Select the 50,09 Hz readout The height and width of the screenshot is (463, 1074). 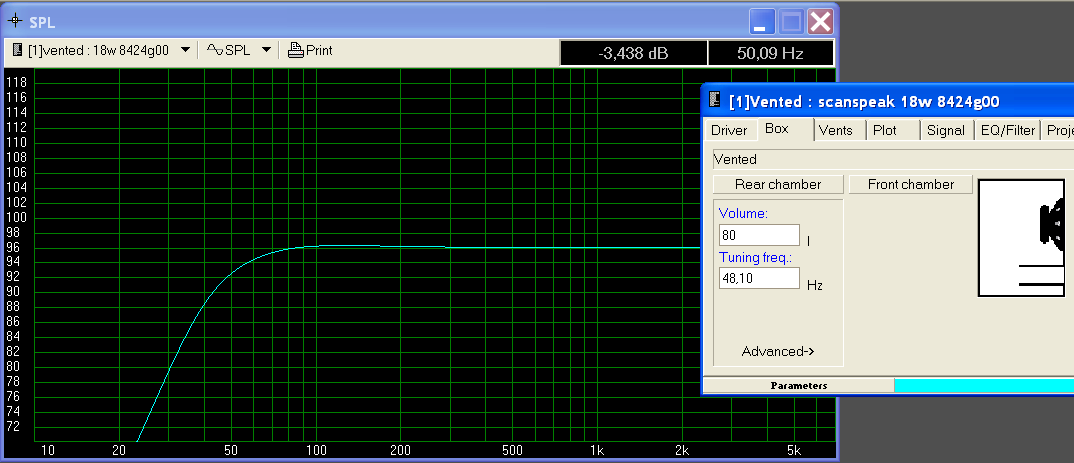click(771, 53)
